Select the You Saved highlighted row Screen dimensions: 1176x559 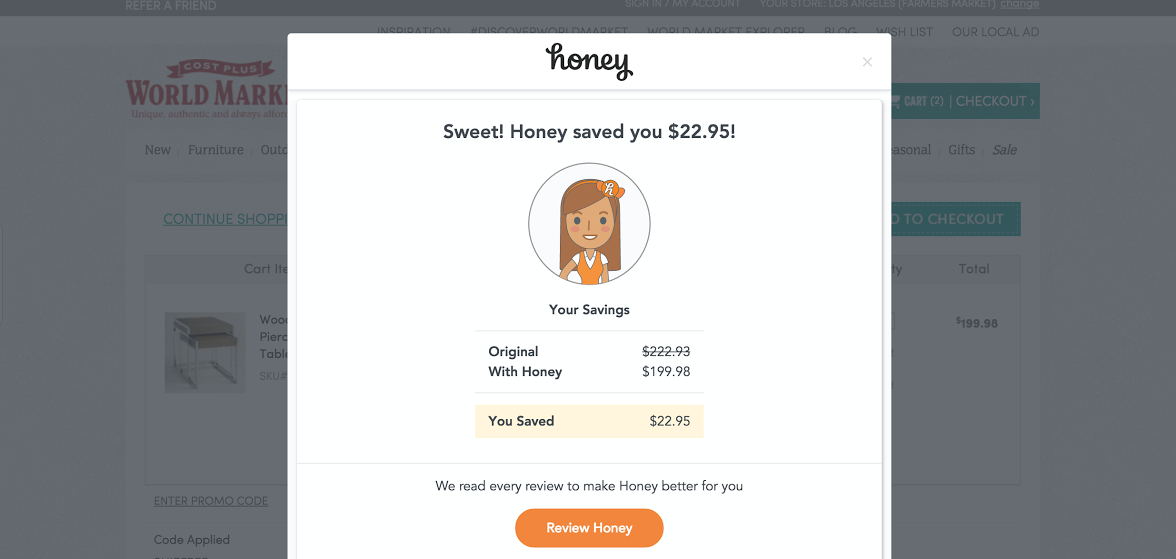point(589,421)
